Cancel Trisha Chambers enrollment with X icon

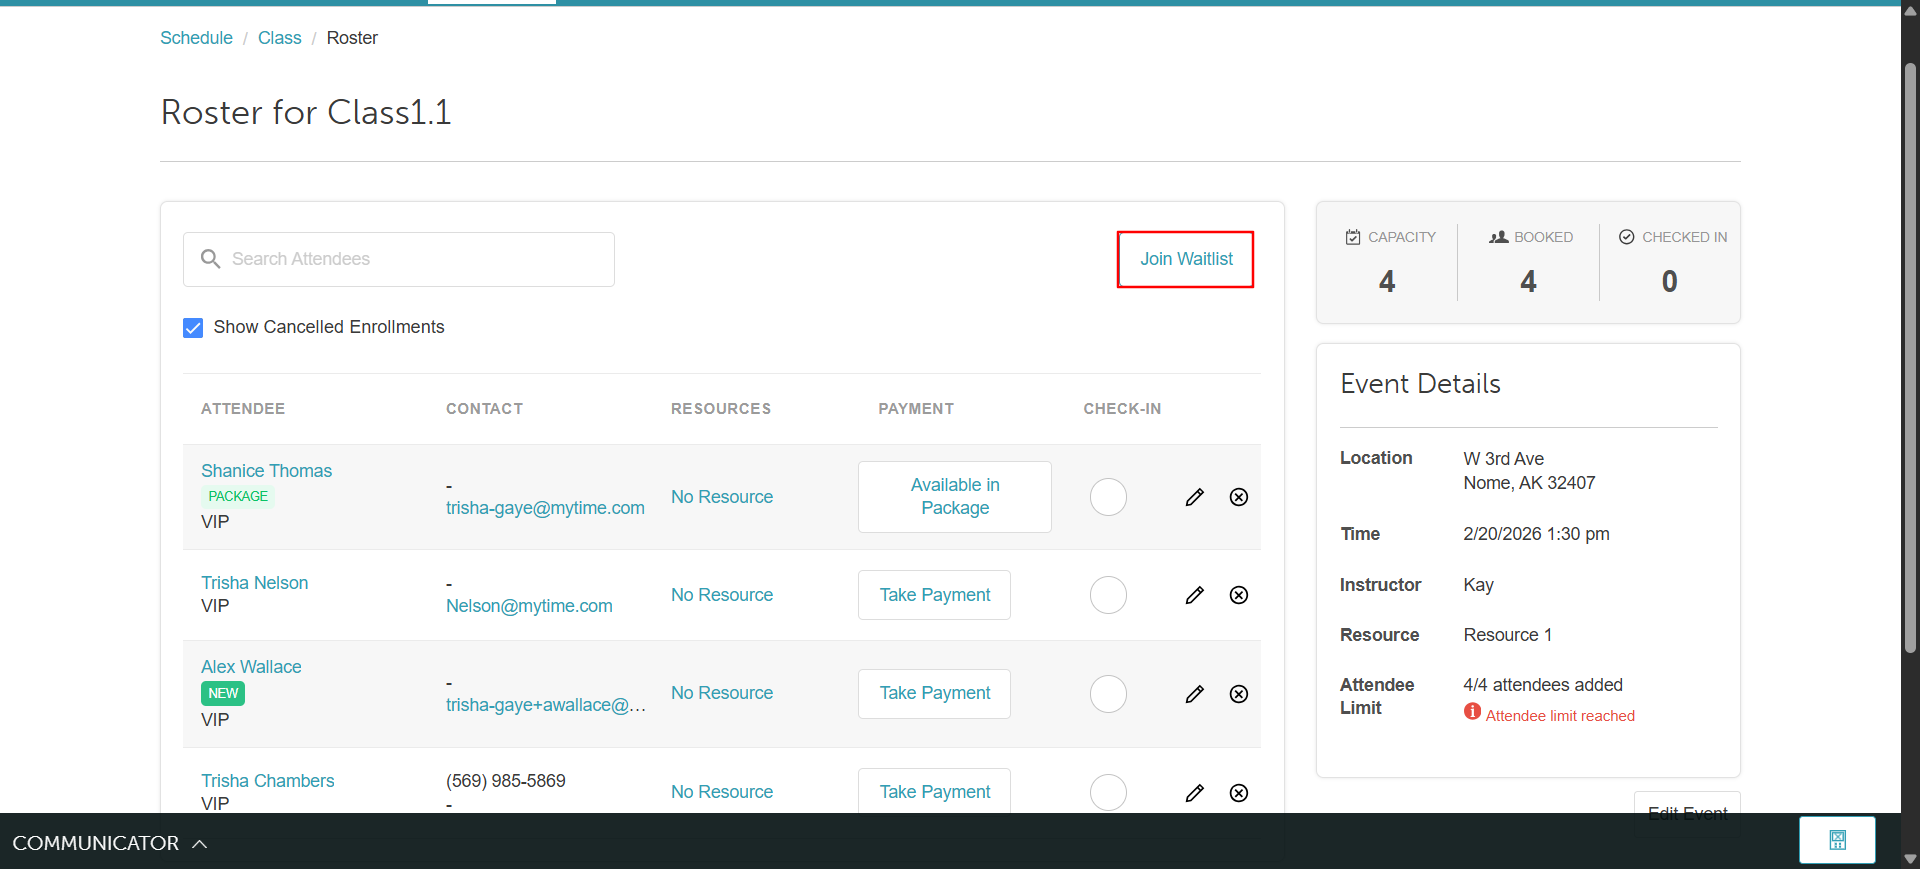[x=1238, y=793]
